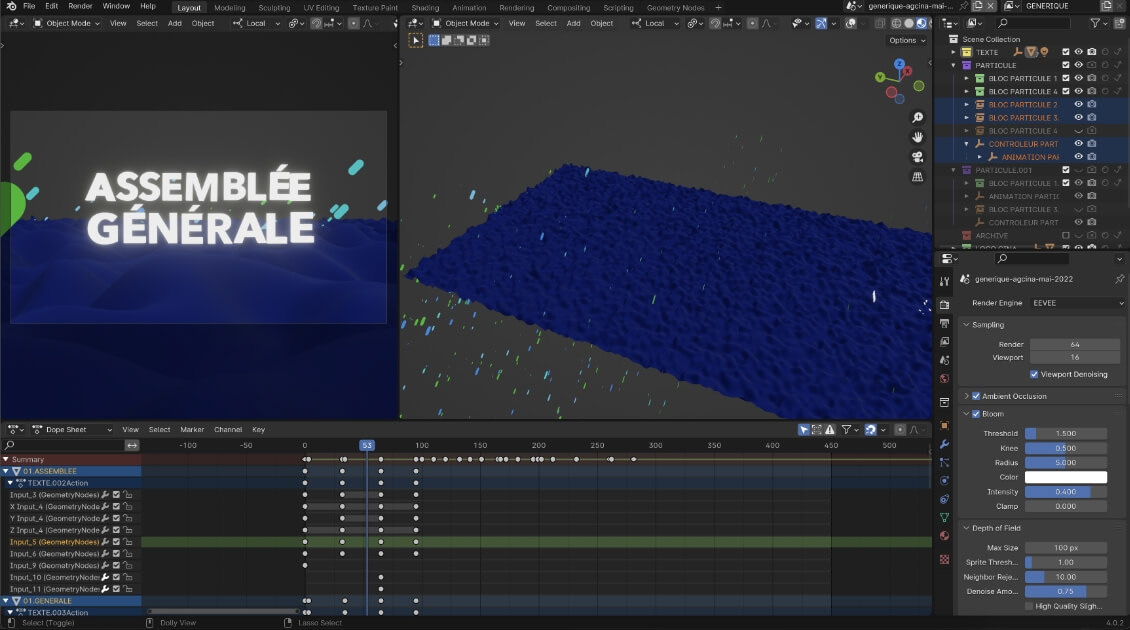Collapse the Sampling panel

point(966,325)
